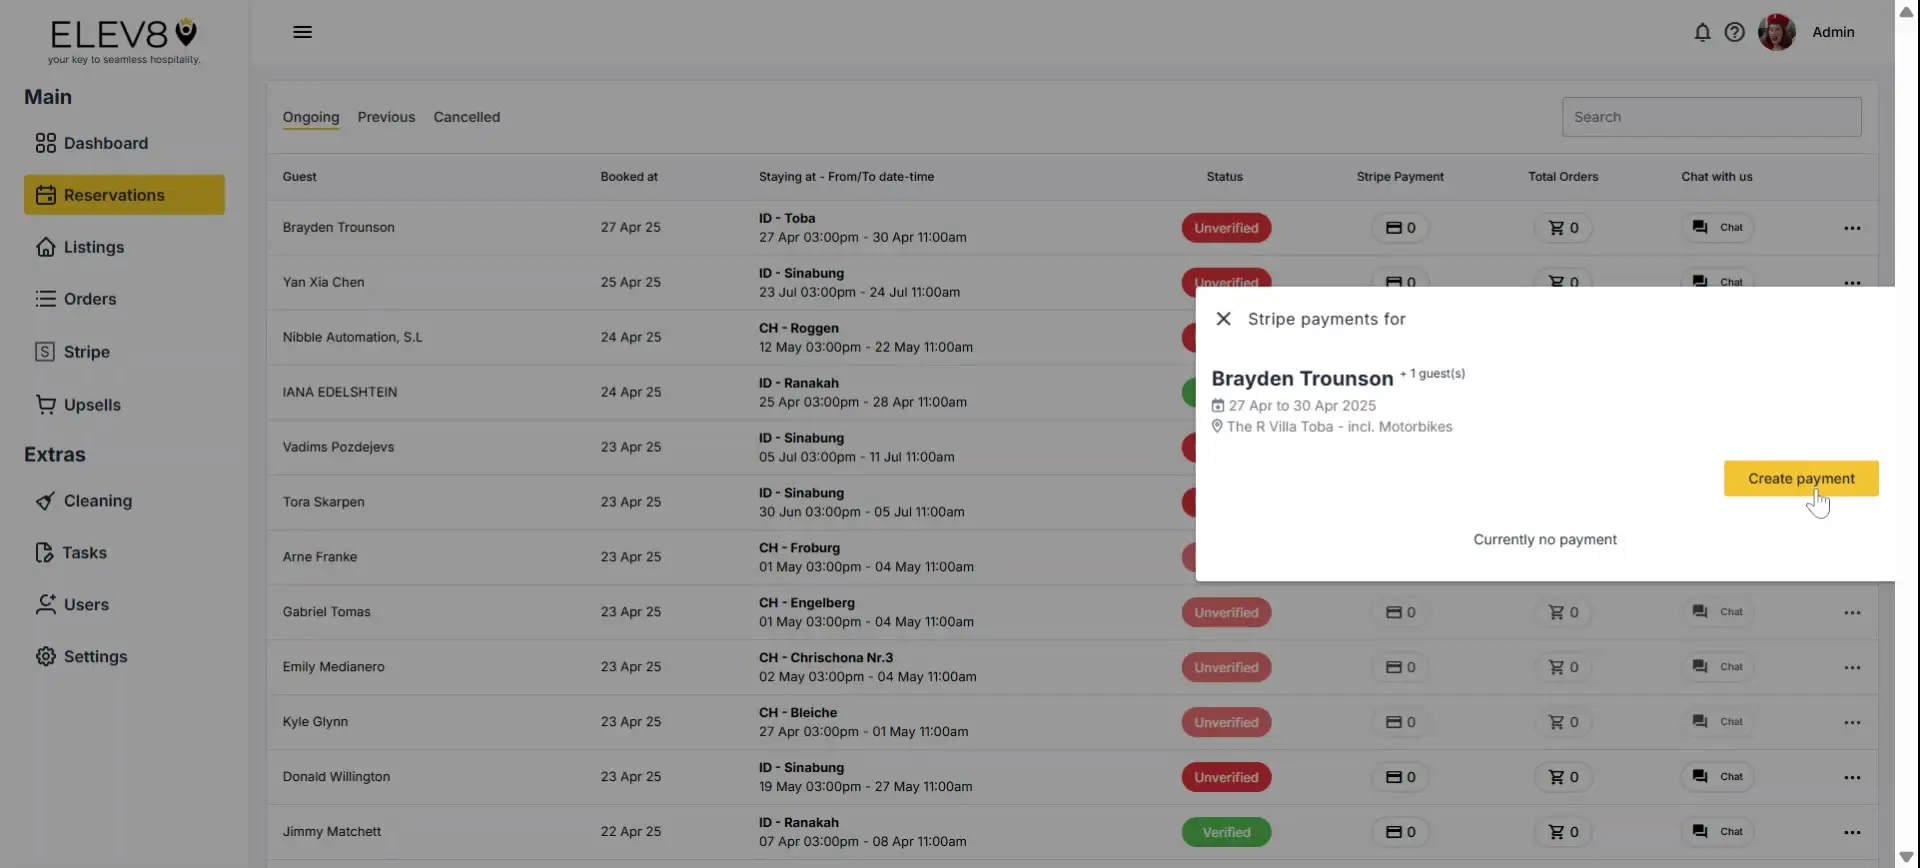Image resolution: width=1920 pixels, height=868 pixels.
Task: Open total orders for Brayden Trounson row
Action: (x=1563, y=228)
